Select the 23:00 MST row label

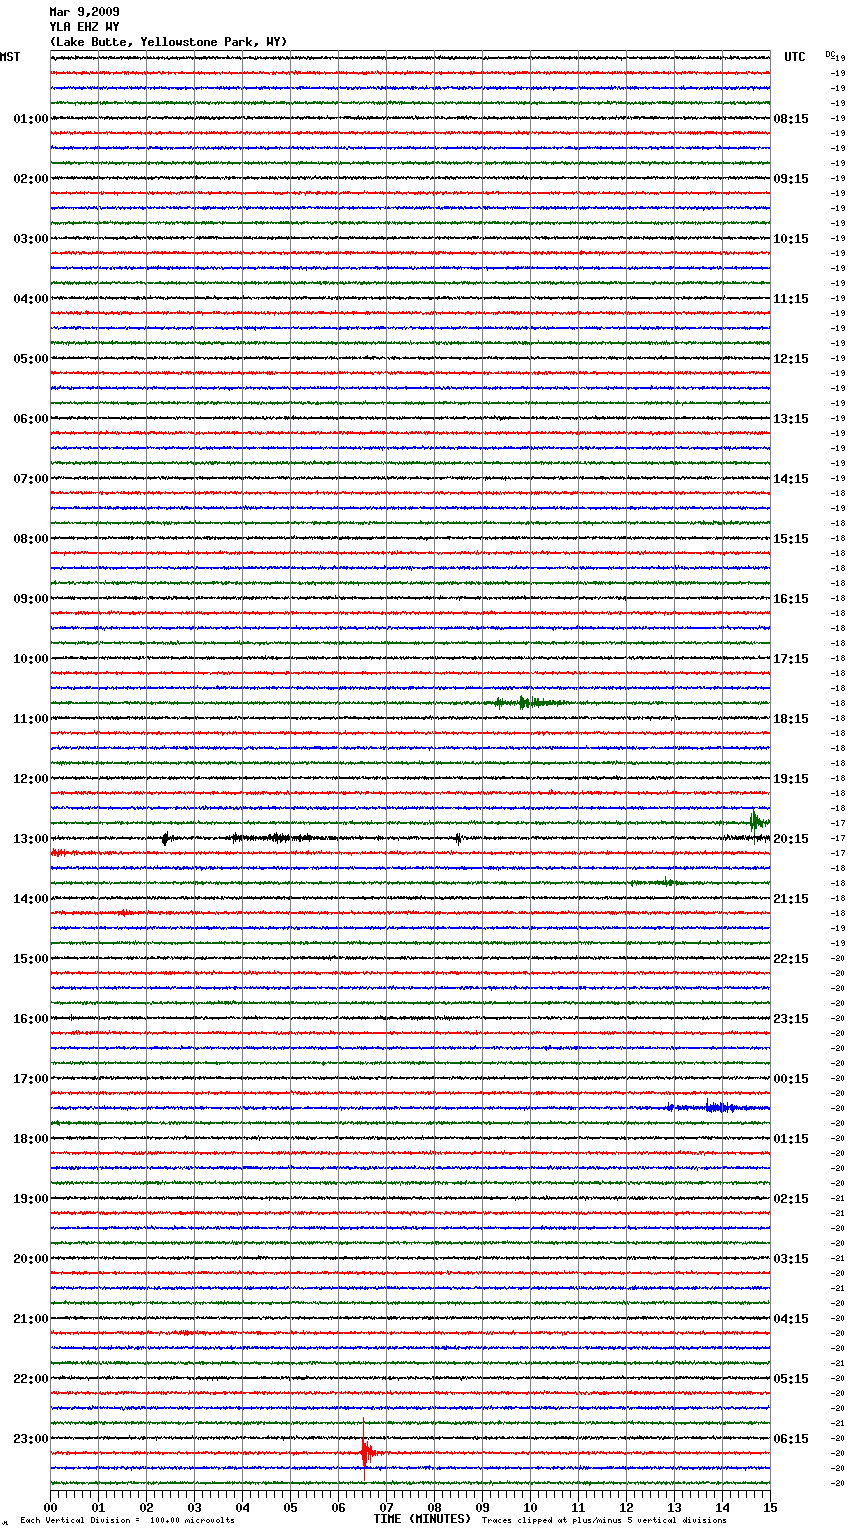(x=30, y=1439)
